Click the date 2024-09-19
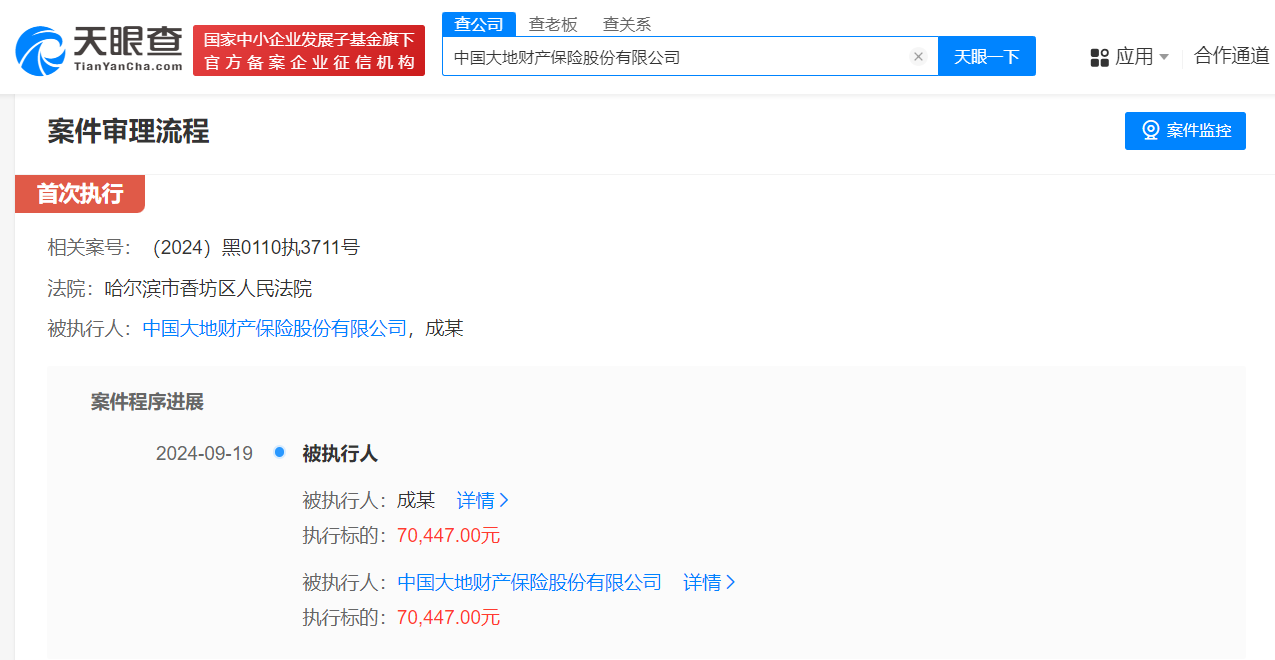1275x660 pixels. click(204, 454)
